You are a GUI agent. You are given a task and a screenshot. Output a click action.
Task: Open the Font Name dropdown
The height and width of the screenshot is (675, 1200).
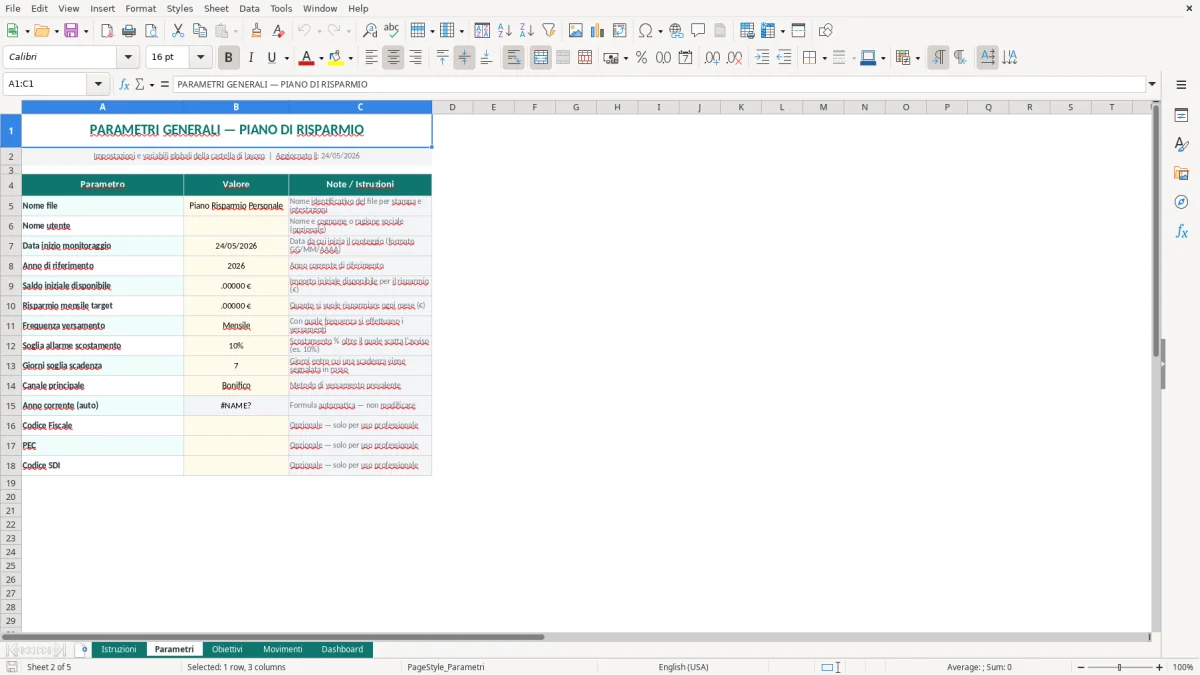pos(127,58)
